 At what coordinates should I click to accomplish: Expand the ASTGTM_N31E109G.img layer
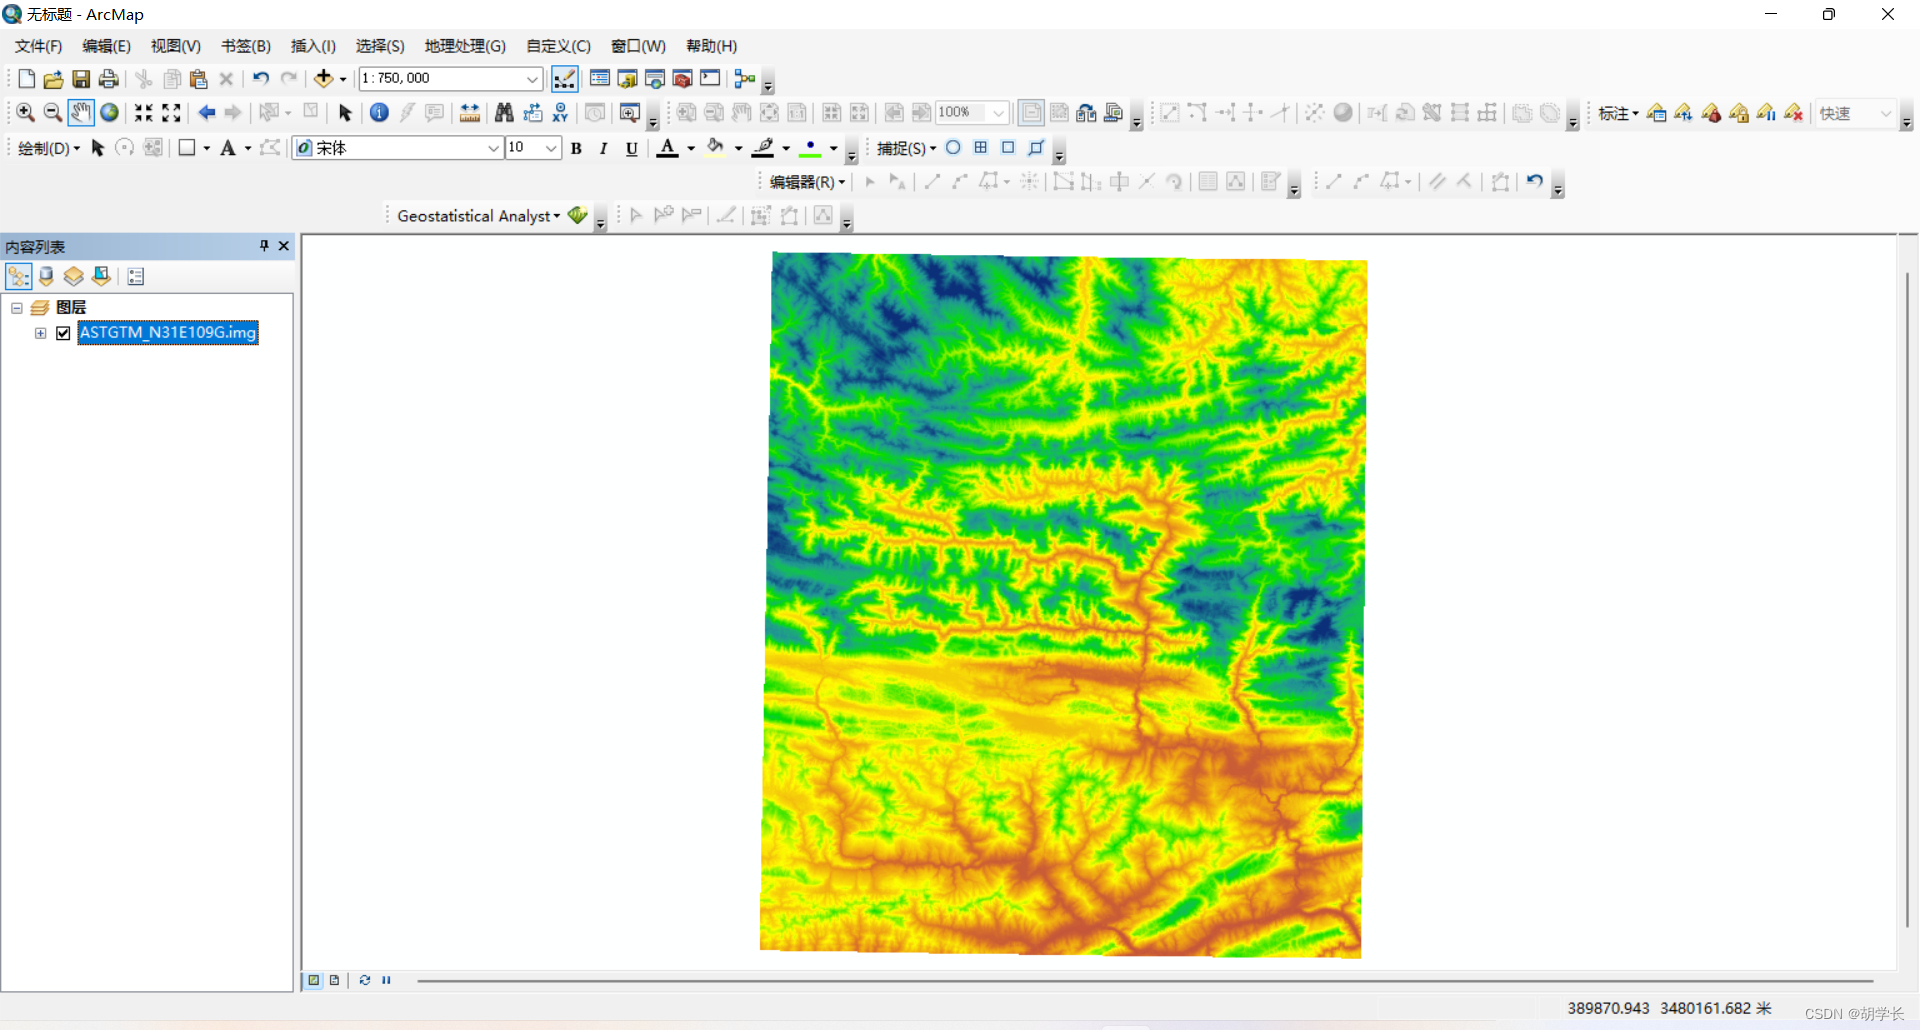point(41,333)
